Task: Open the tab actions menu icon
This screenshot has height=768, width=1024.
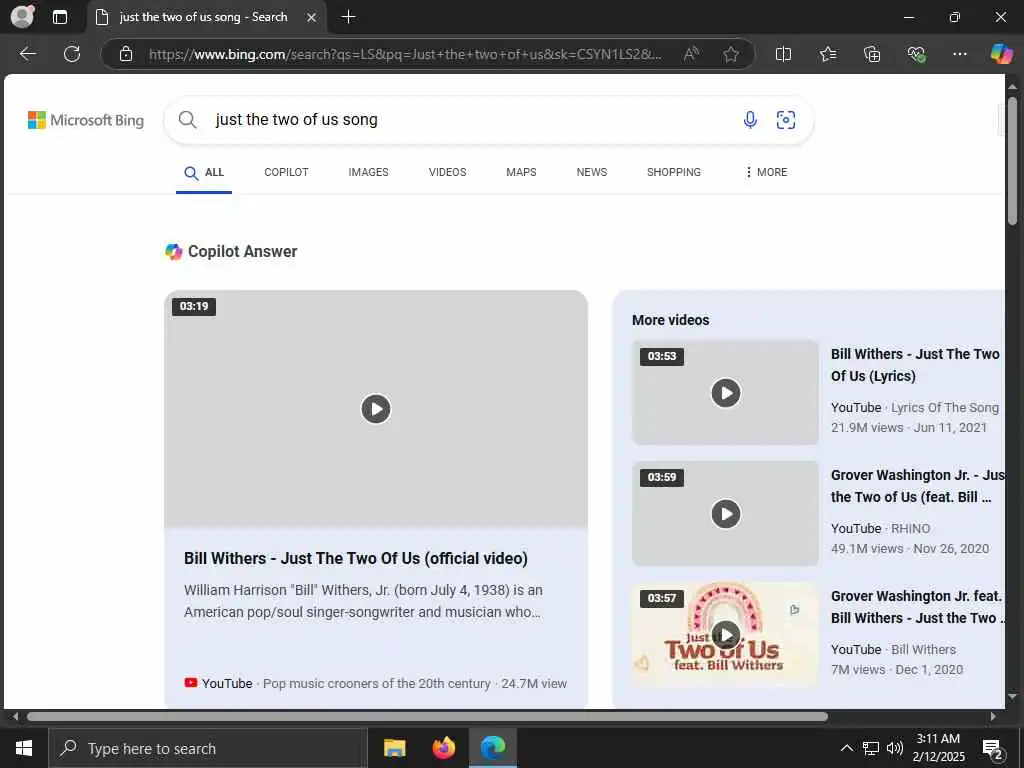Action: click(x=60, y=18)
